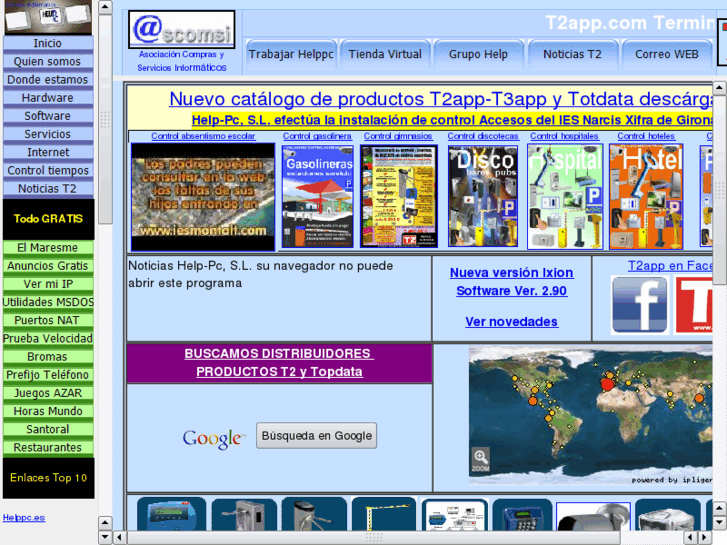Click the Puertos NAT button

[x=48, y=320]
